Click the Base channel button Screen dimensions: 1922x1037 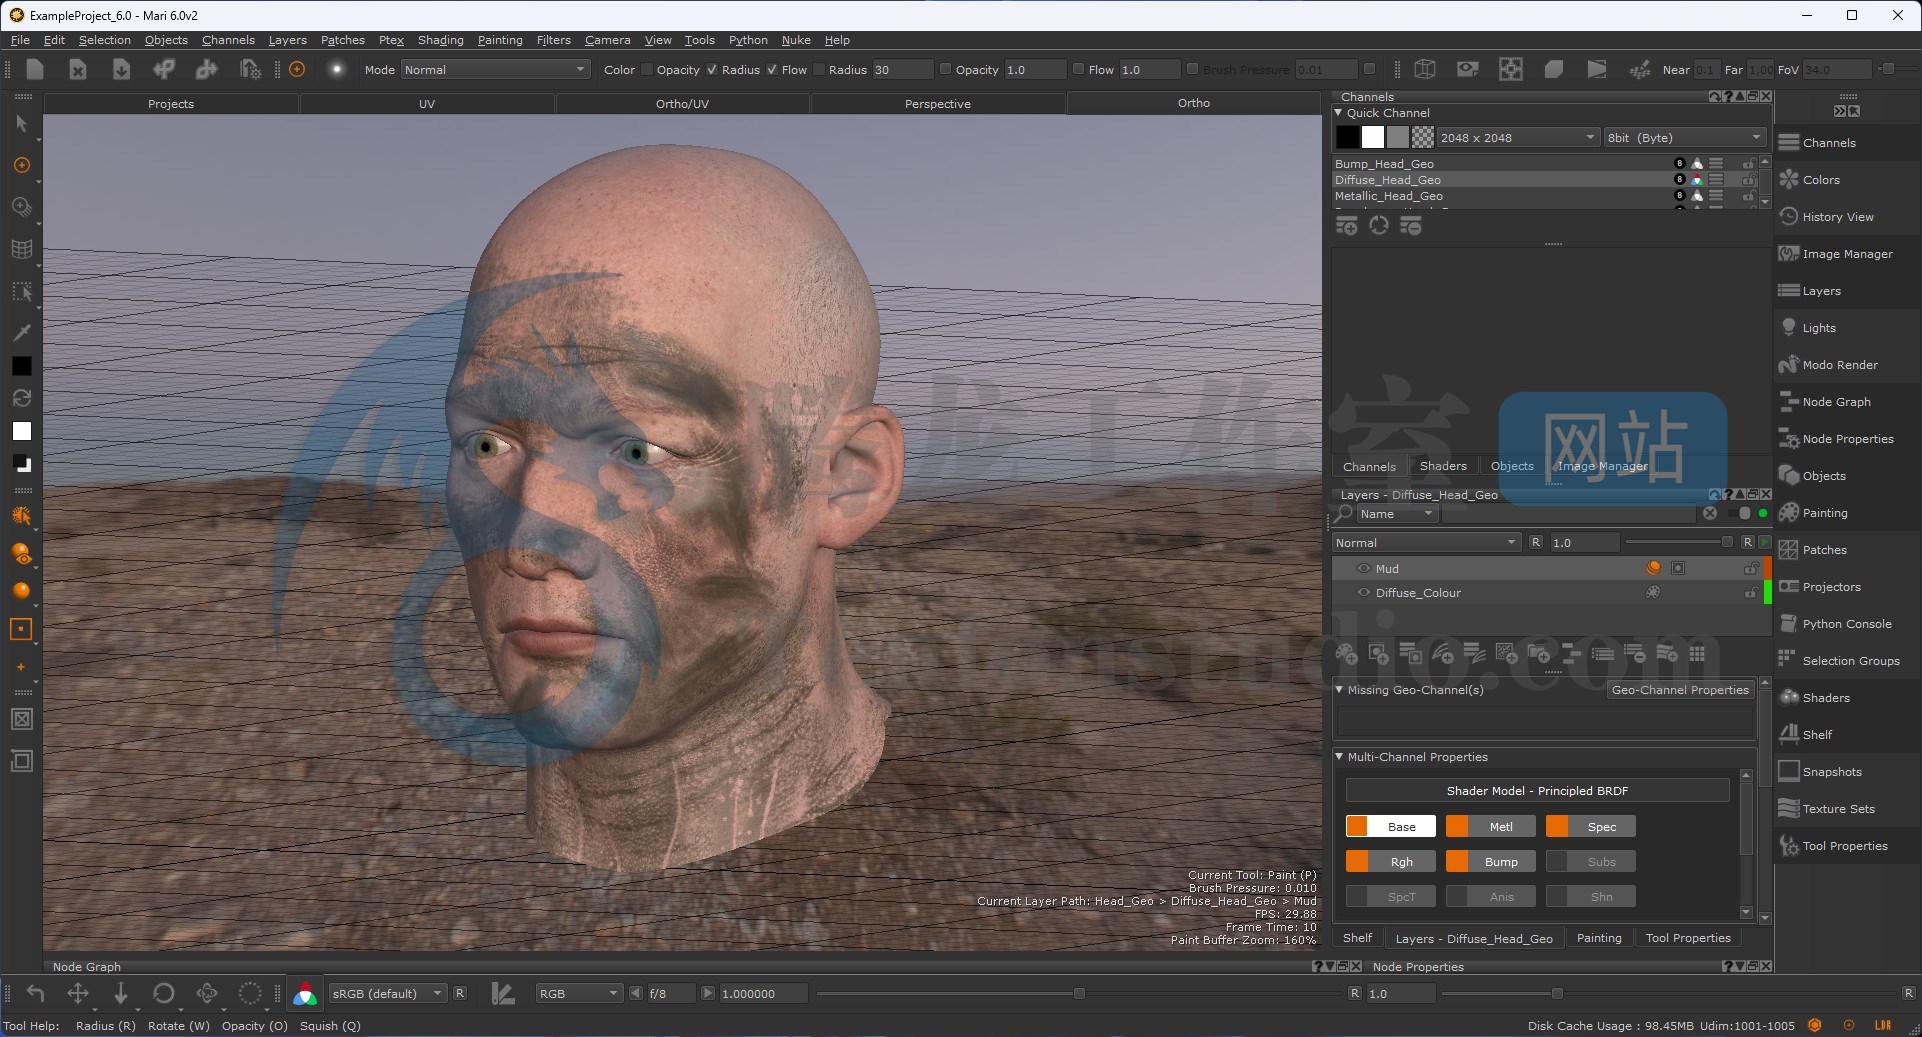click(1391, 826)
